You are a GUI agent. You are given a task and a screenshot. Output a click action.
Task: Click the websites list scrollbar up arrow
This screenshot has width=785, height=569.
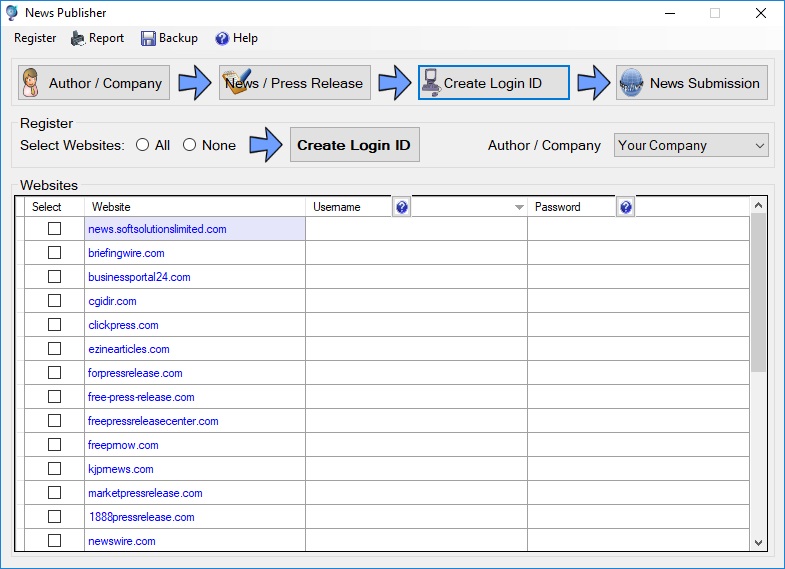click(x=758, y=205)
